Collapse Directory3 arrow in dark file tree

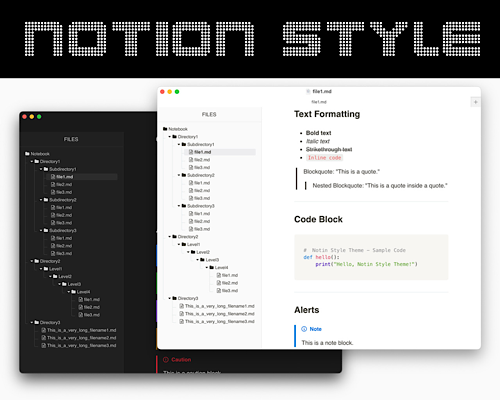32,322
